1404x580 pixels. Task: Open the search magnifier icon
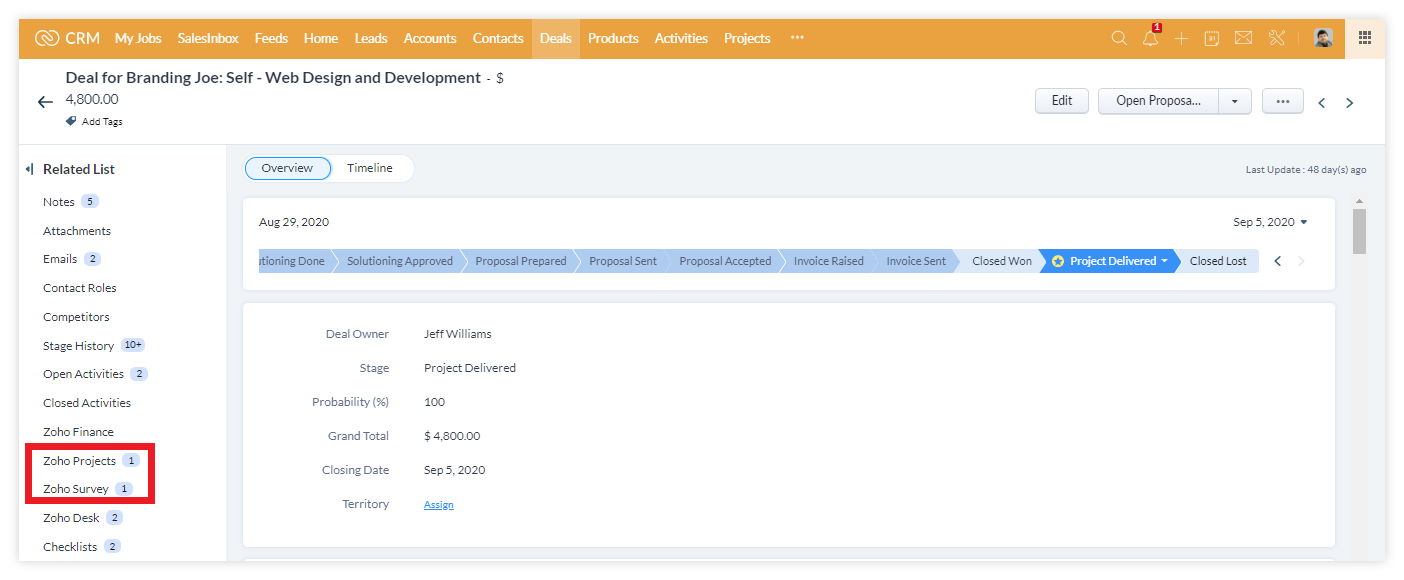click(1119, 38)
